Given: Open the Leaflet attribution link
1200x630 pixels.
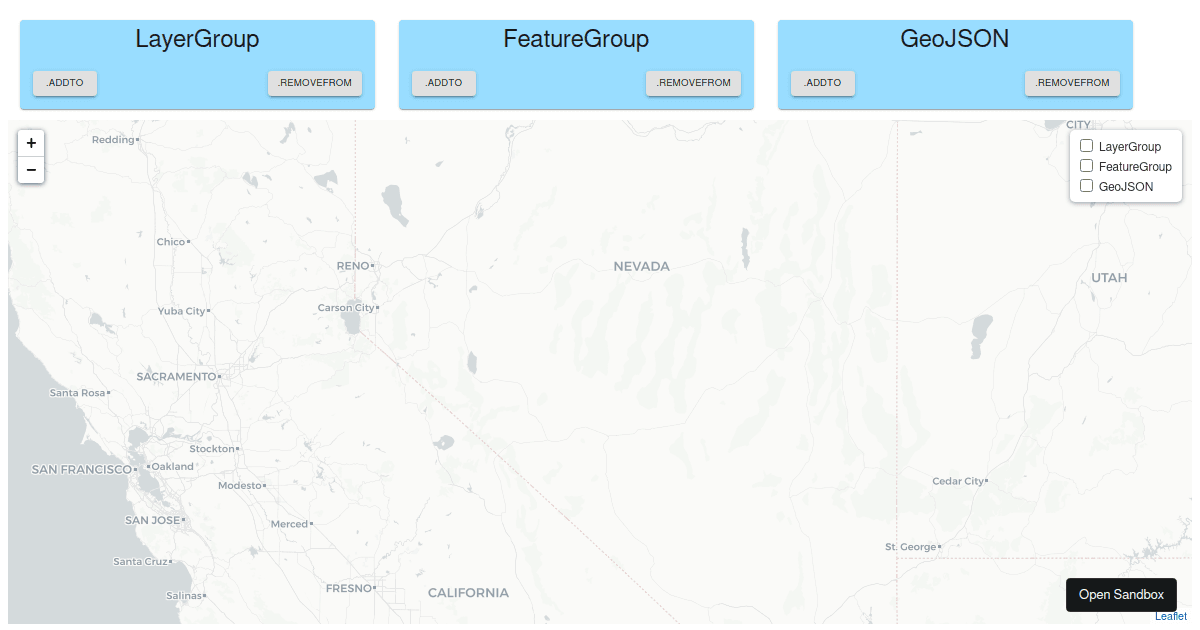Looking at the screenshot, I should coord(1172,616).
